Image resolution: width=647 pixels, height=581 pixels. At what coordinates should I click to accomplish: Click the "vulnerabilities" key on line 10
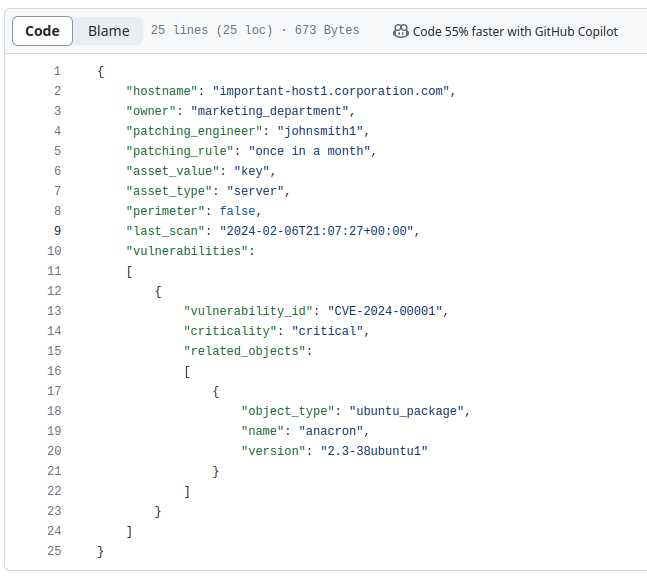[x=187, y=251]
